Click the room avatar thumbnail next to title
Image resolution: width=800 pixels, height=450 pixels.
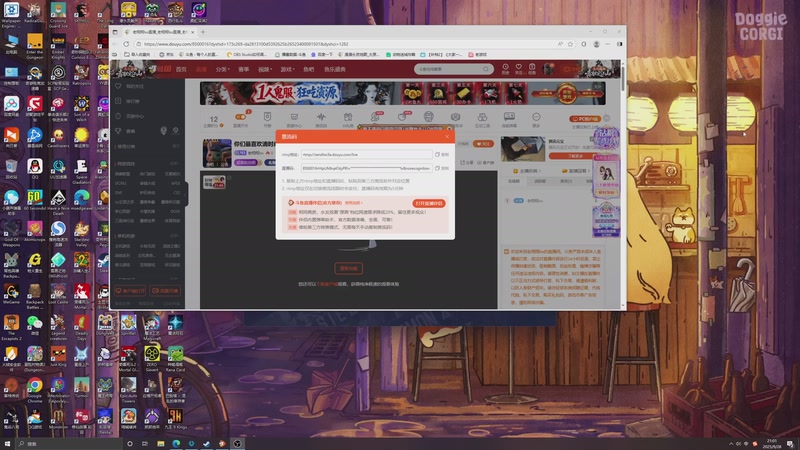point(217,153)
